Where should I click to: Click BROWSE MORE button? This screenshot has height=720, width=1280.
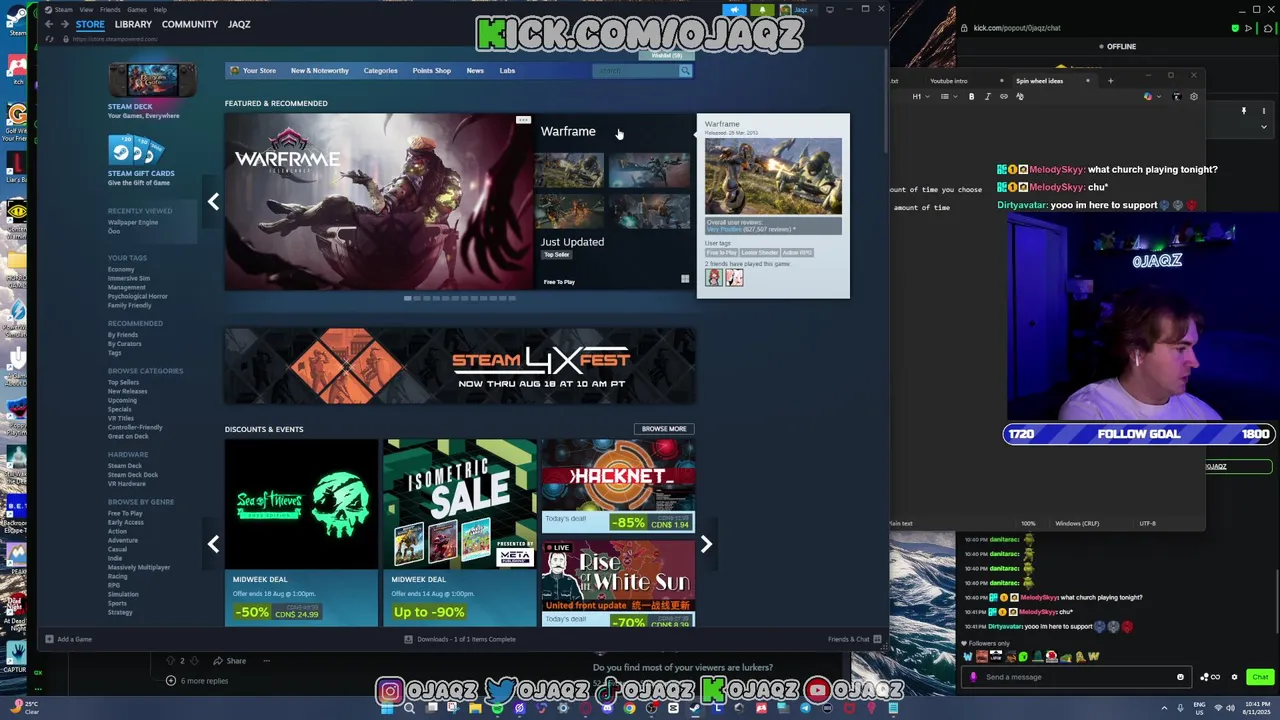[664, 429]
